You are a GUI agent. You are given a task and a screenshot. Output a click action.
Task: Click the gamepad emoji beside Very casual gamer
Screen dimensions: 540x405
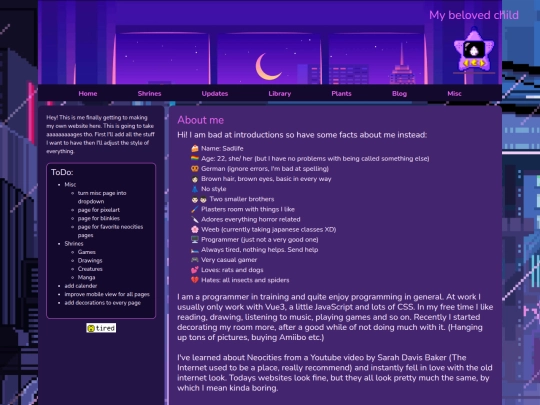(195, 260)
